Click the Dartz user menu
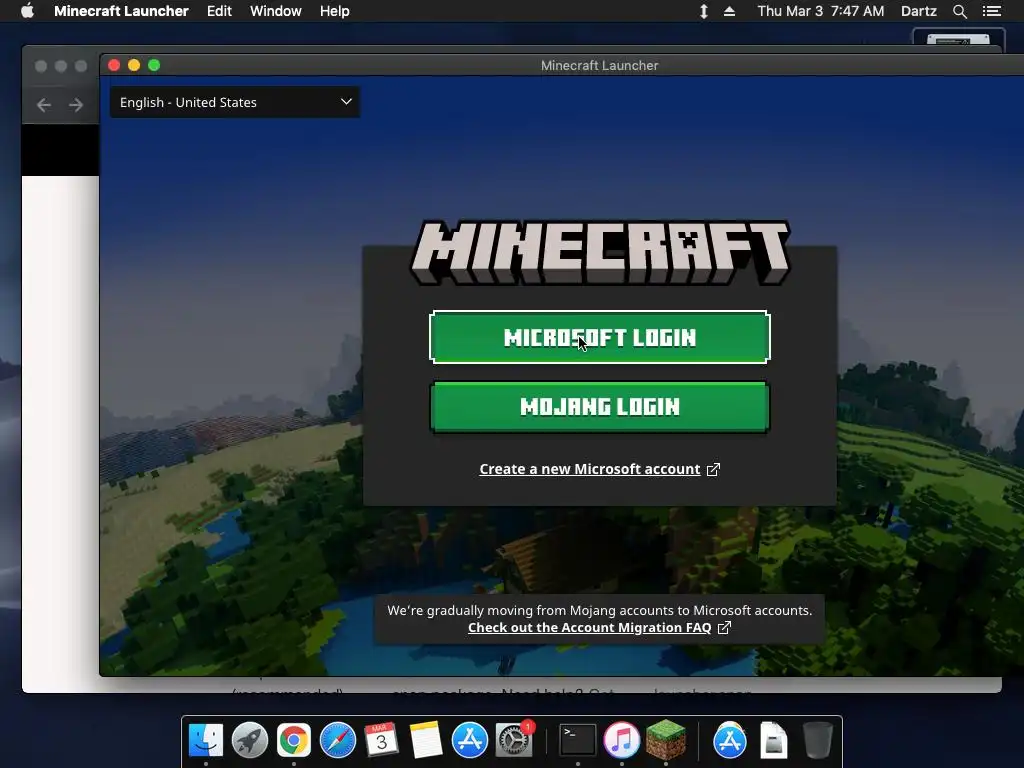 pyautogui.click(x=918, y=11)
